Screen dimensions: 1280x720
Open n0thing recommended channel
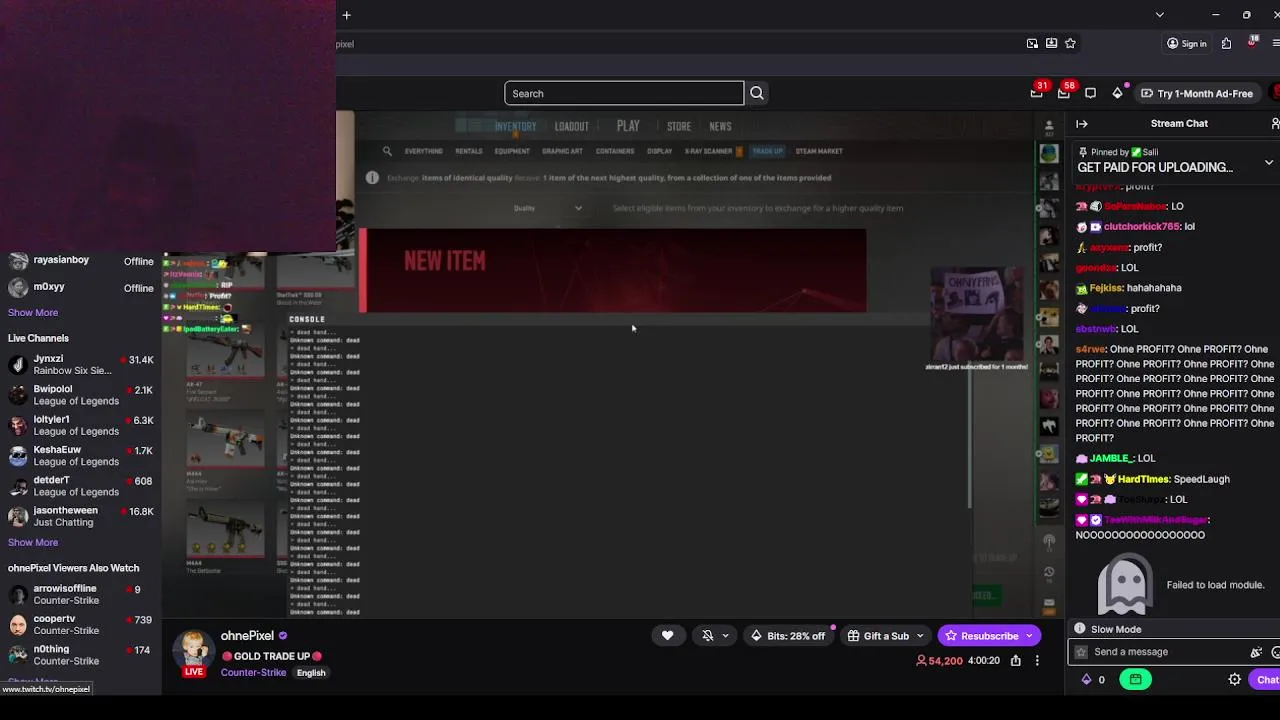(x=80, y=655)
